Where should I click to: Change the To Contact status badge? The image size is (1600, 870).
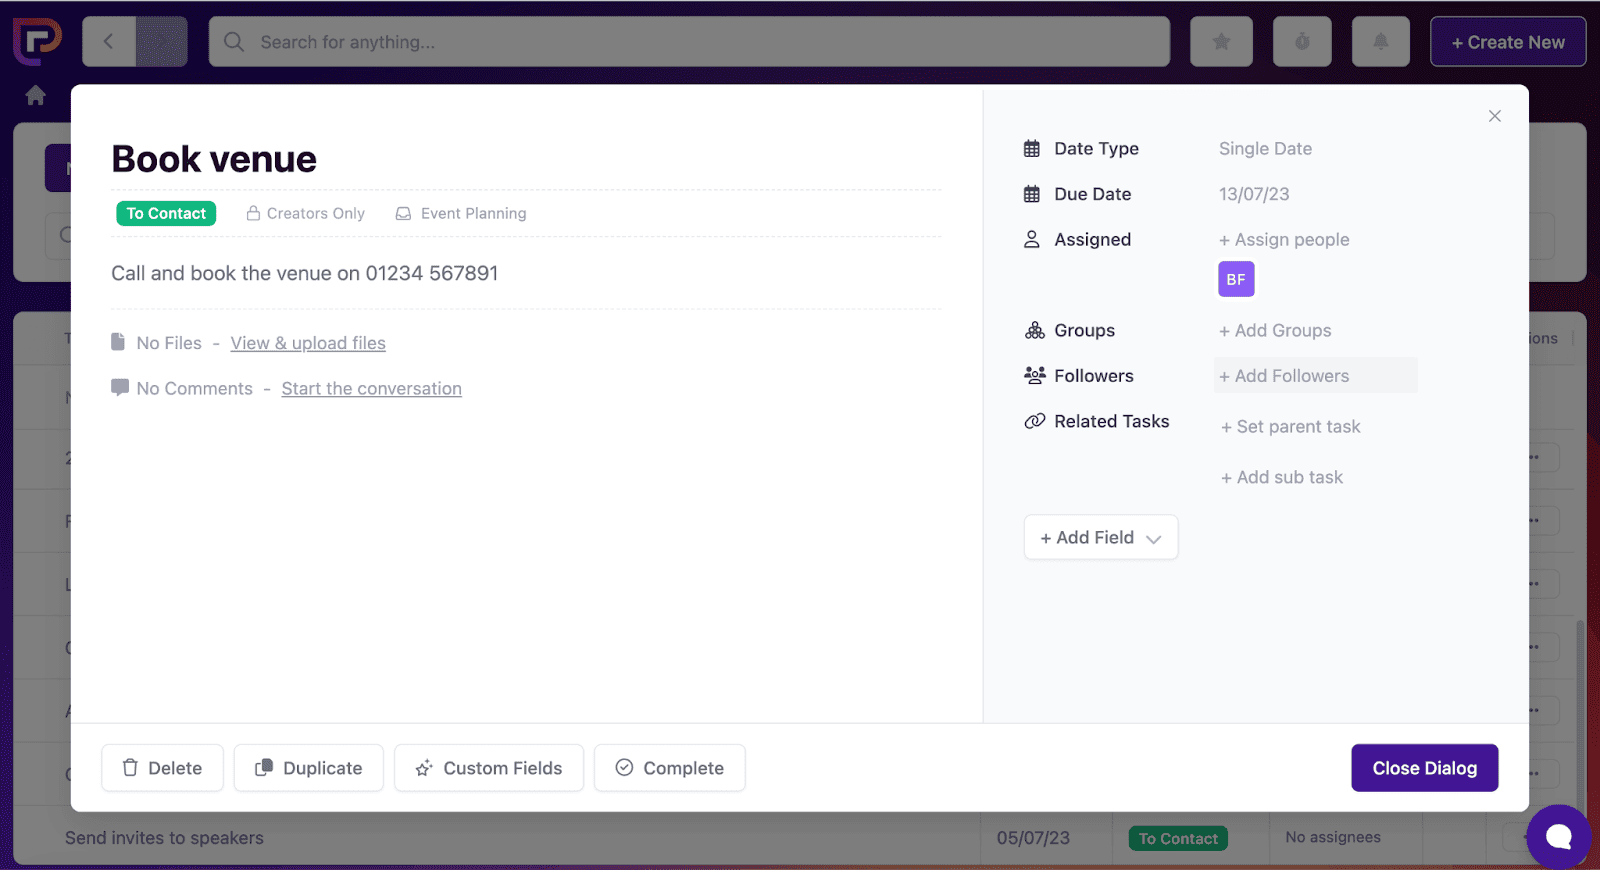[x=166, y=214]
